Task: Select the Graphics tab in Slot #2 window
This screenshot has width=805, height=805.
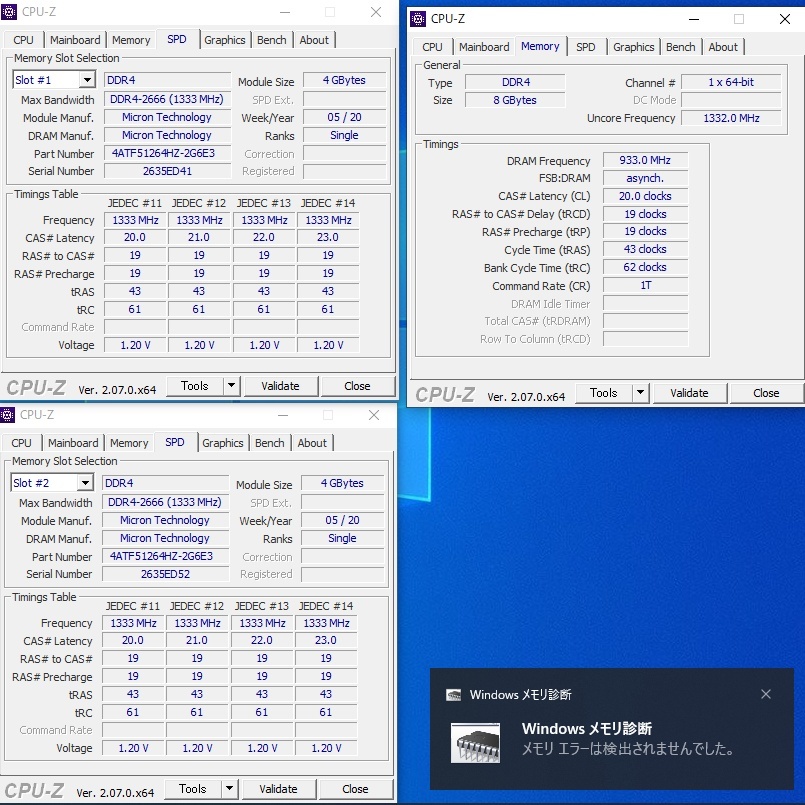Action: pos(222,443)
